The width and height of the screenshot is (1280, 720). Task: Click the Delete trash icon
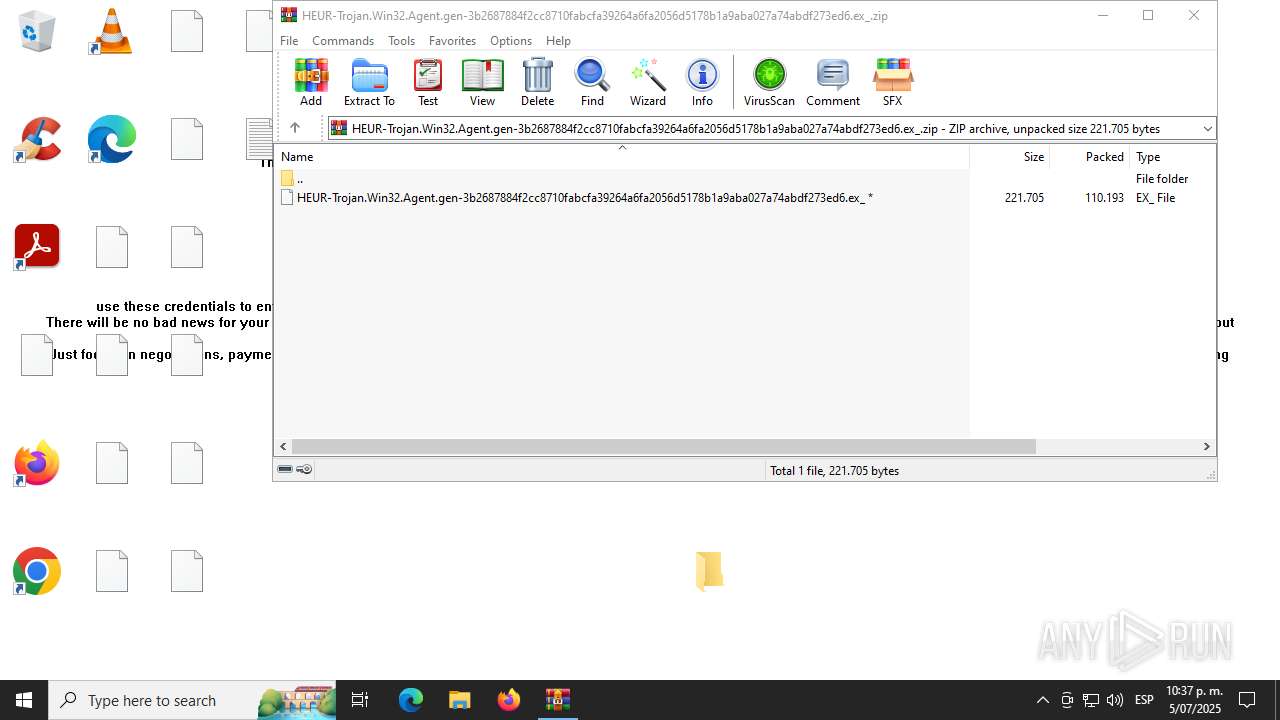(x=537, y=81)
